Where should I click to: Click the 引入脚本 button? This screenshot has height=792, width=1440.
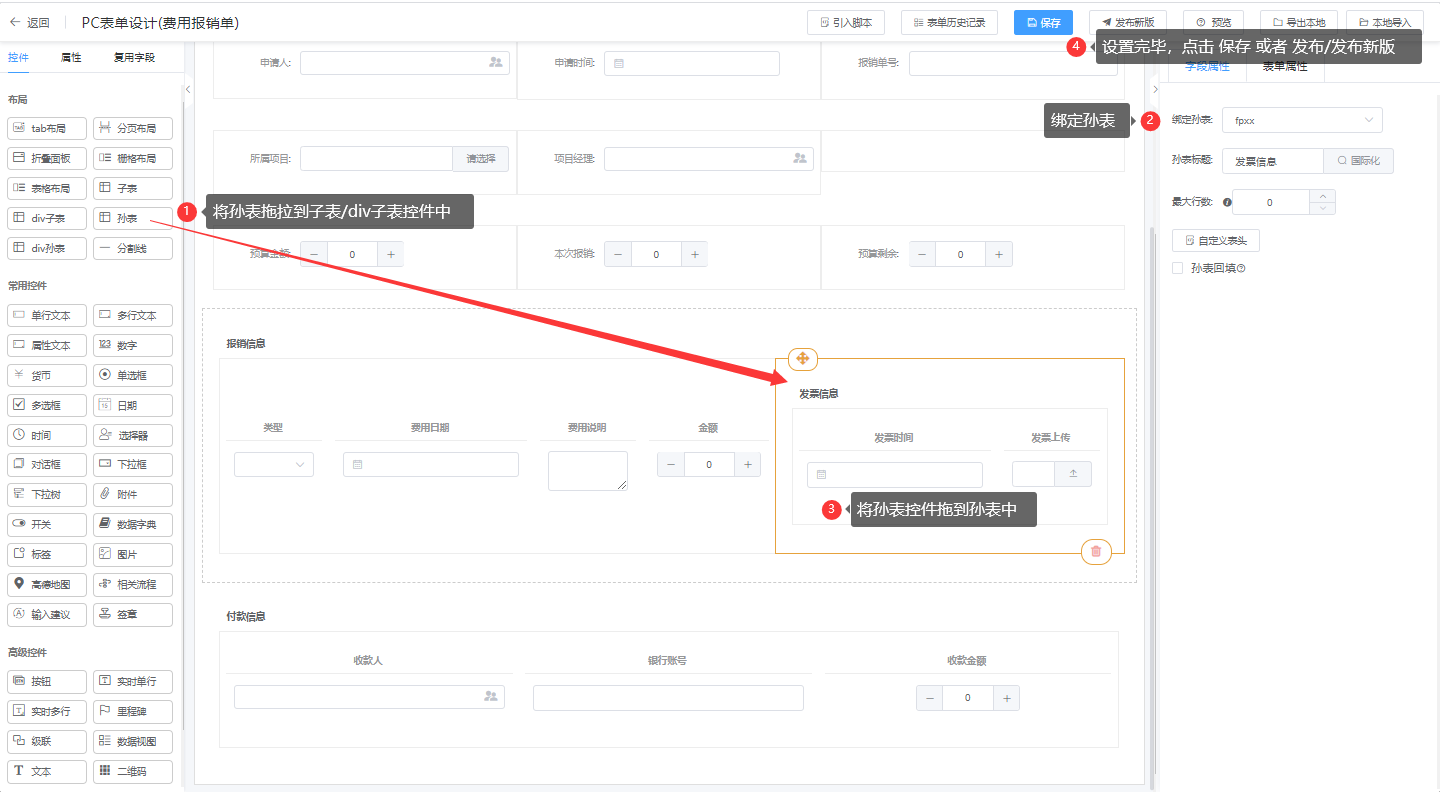tap(846, 22)
